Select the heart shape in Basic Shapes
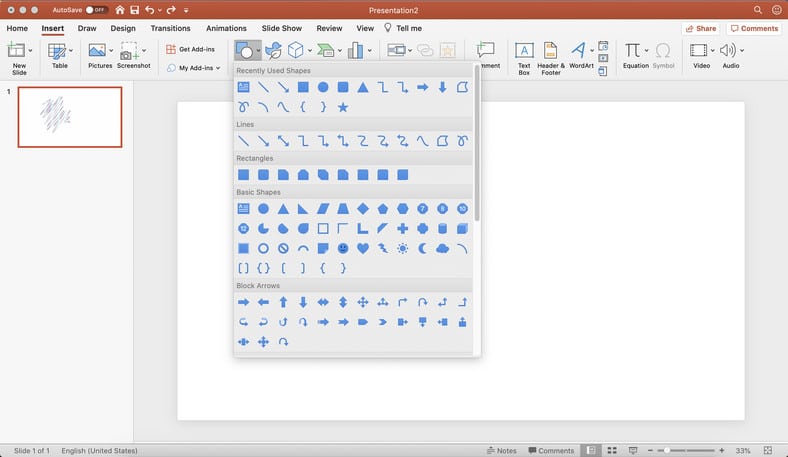Screen dimensions: 788x457 pyautogui.click(x=363, y=248)
